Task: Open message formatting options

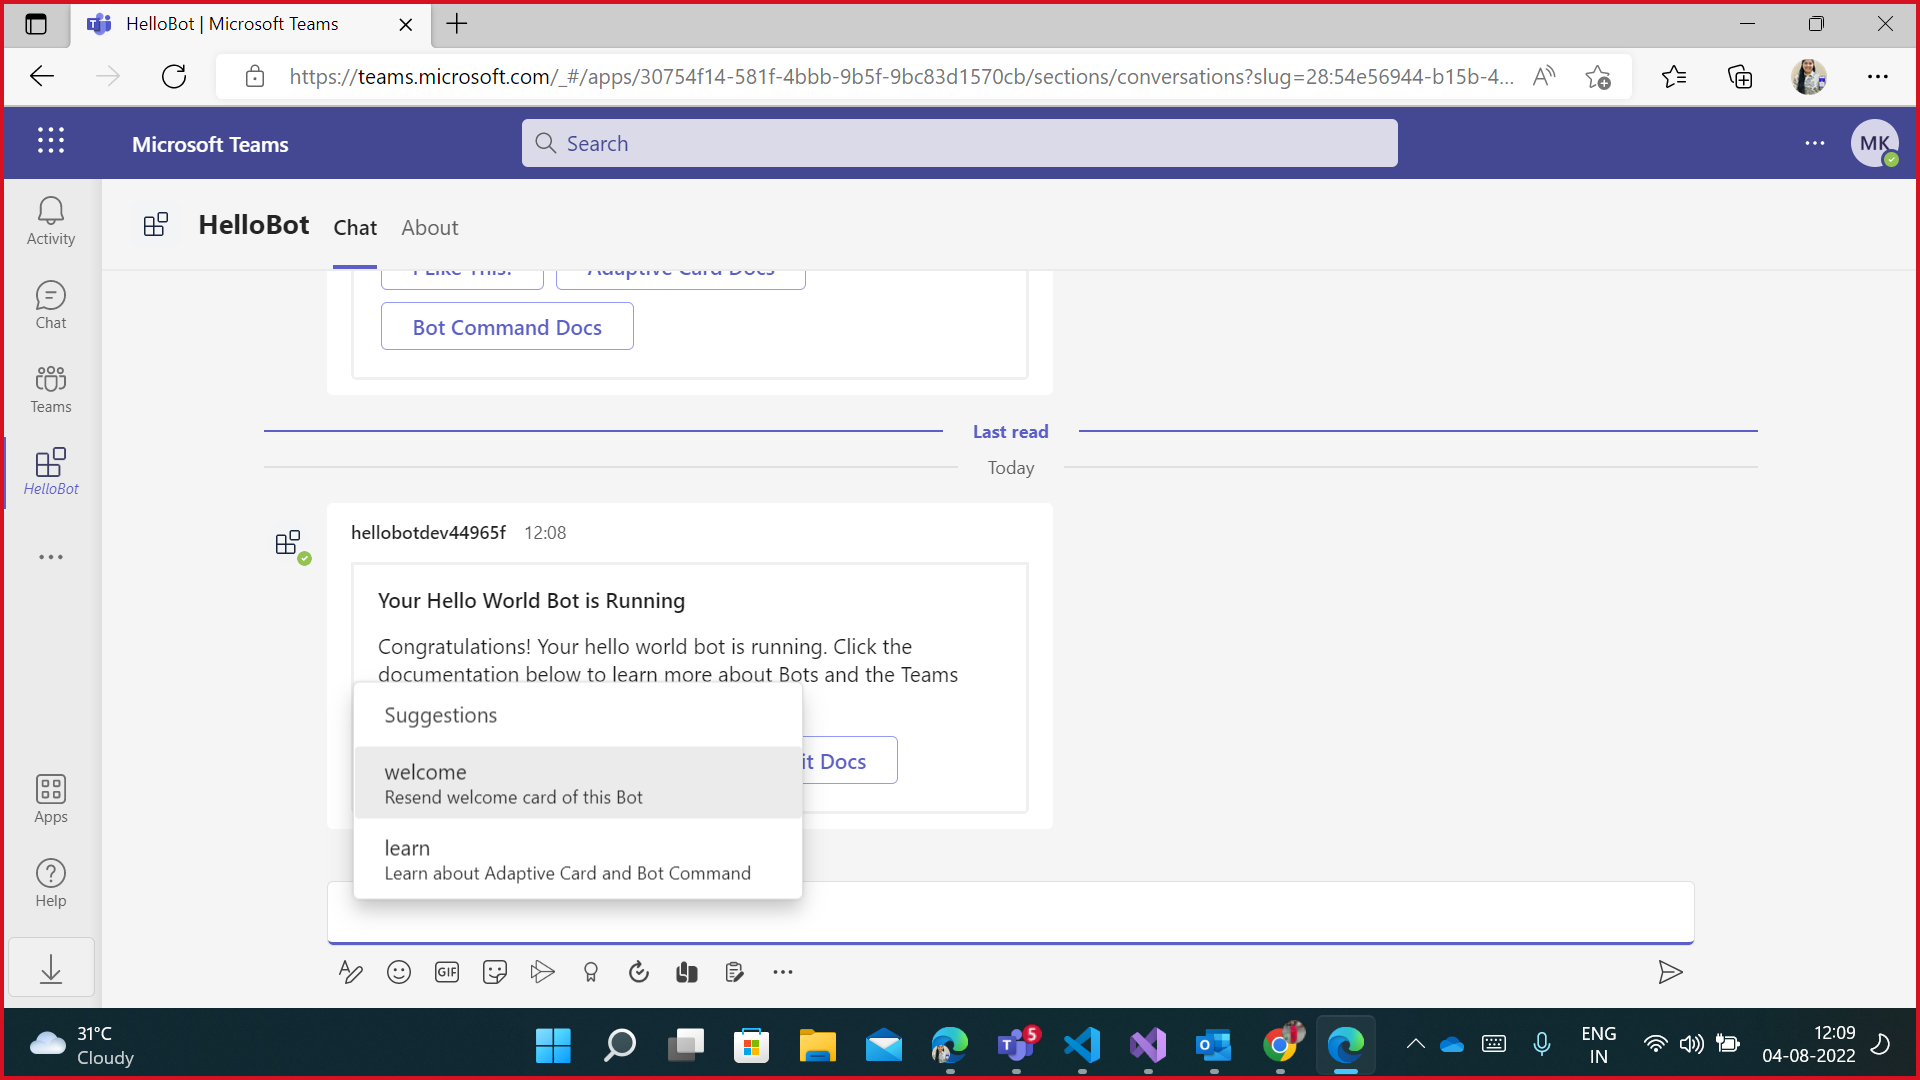Action: [351, 971]
